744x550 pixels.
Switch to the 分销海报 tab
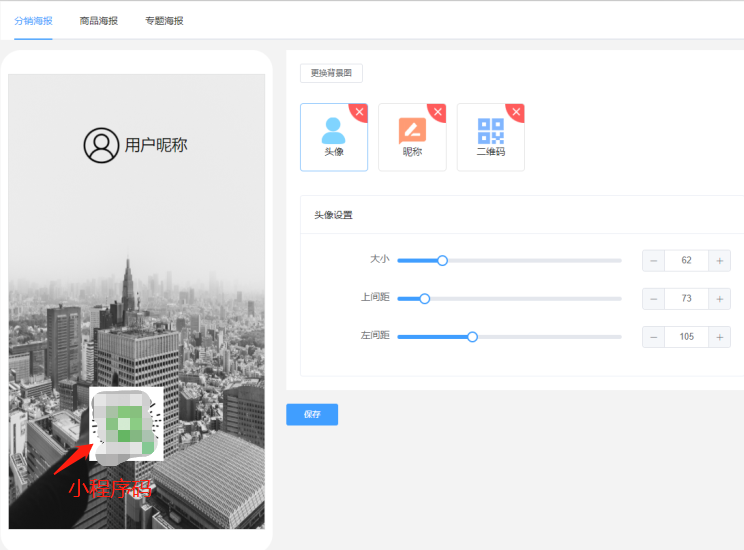click(33, 21)
